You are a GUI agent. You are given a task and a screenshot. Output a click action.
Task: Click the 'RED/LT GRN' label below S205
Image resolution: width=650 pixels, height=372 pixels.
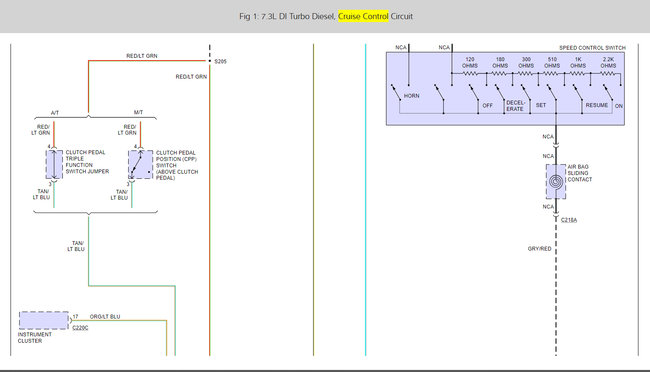click(191, 77)
